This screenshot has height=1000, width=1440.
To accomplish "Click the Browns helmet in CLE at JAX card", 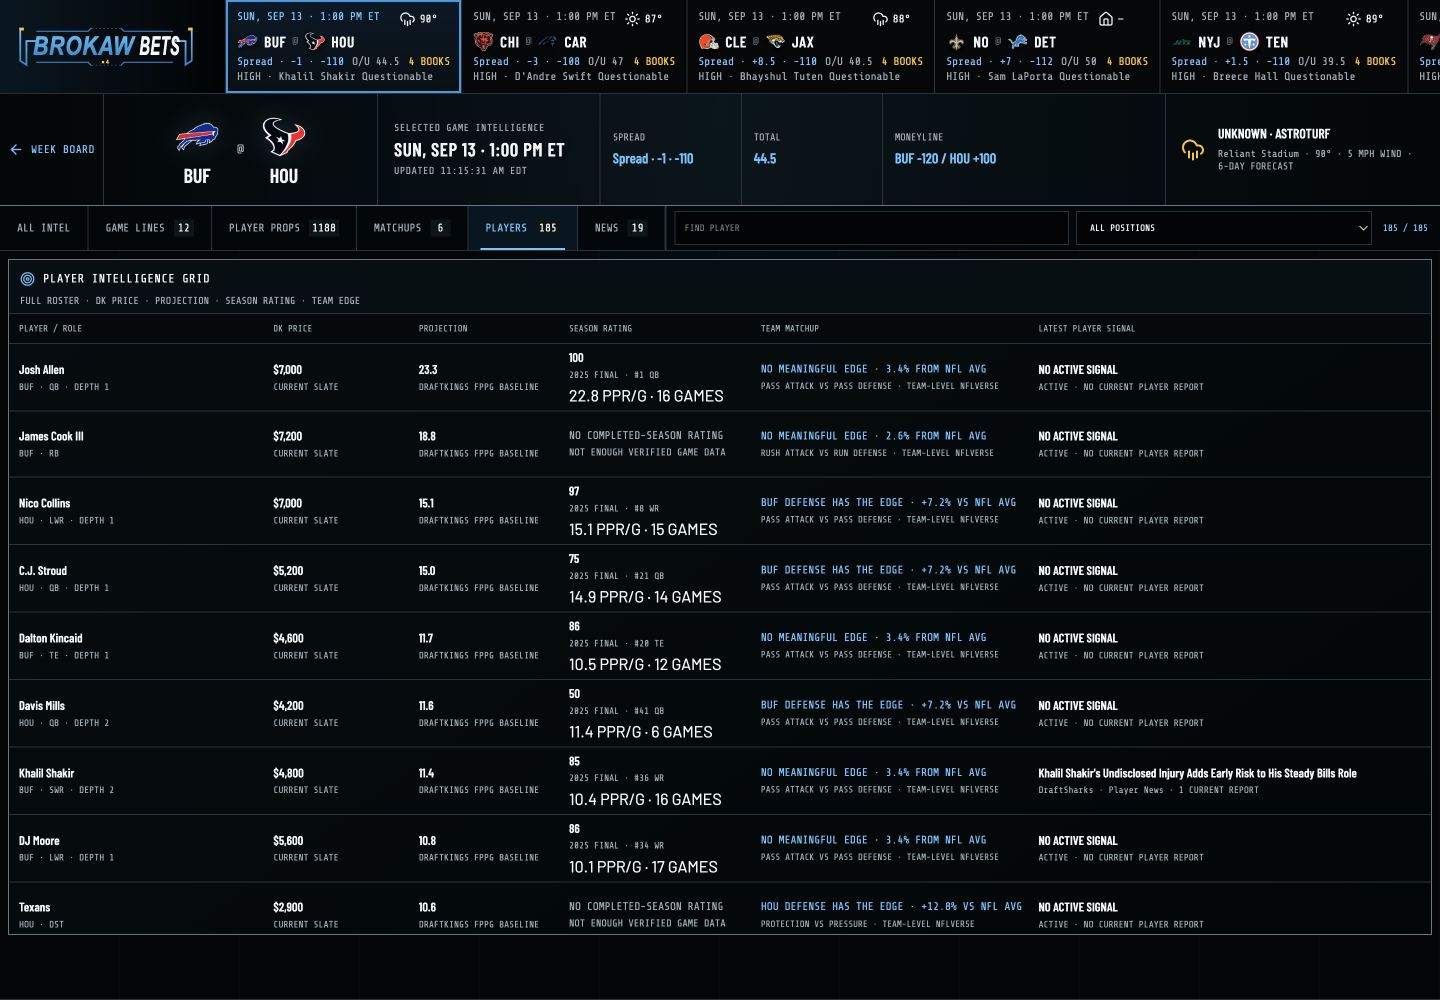I will (708, 42).
